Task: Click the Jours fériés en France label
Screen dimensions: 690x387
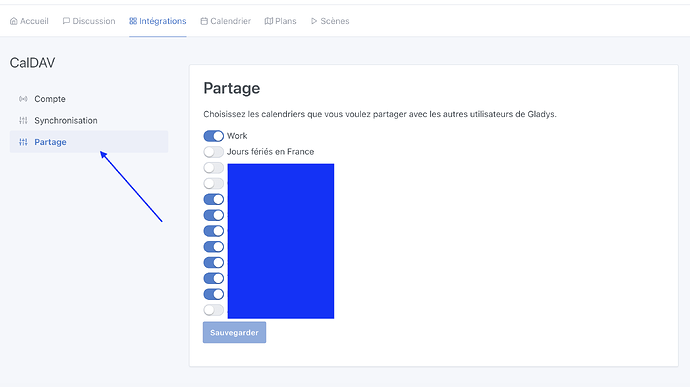Action: pyautogui.click(x=270, y=152)
